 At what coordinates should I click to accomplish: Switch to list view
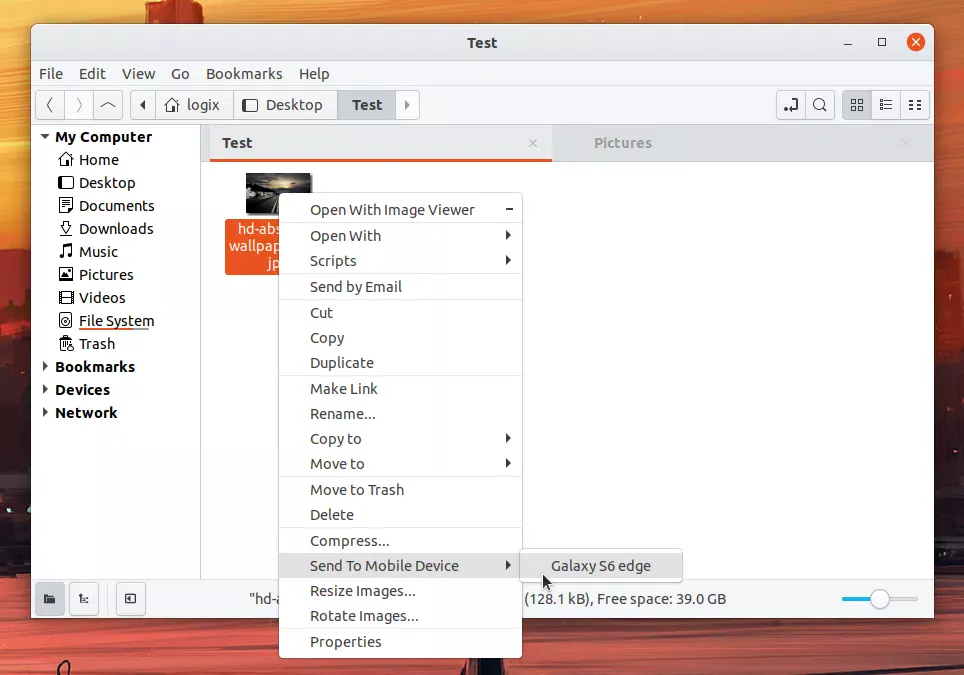[886, 105]
